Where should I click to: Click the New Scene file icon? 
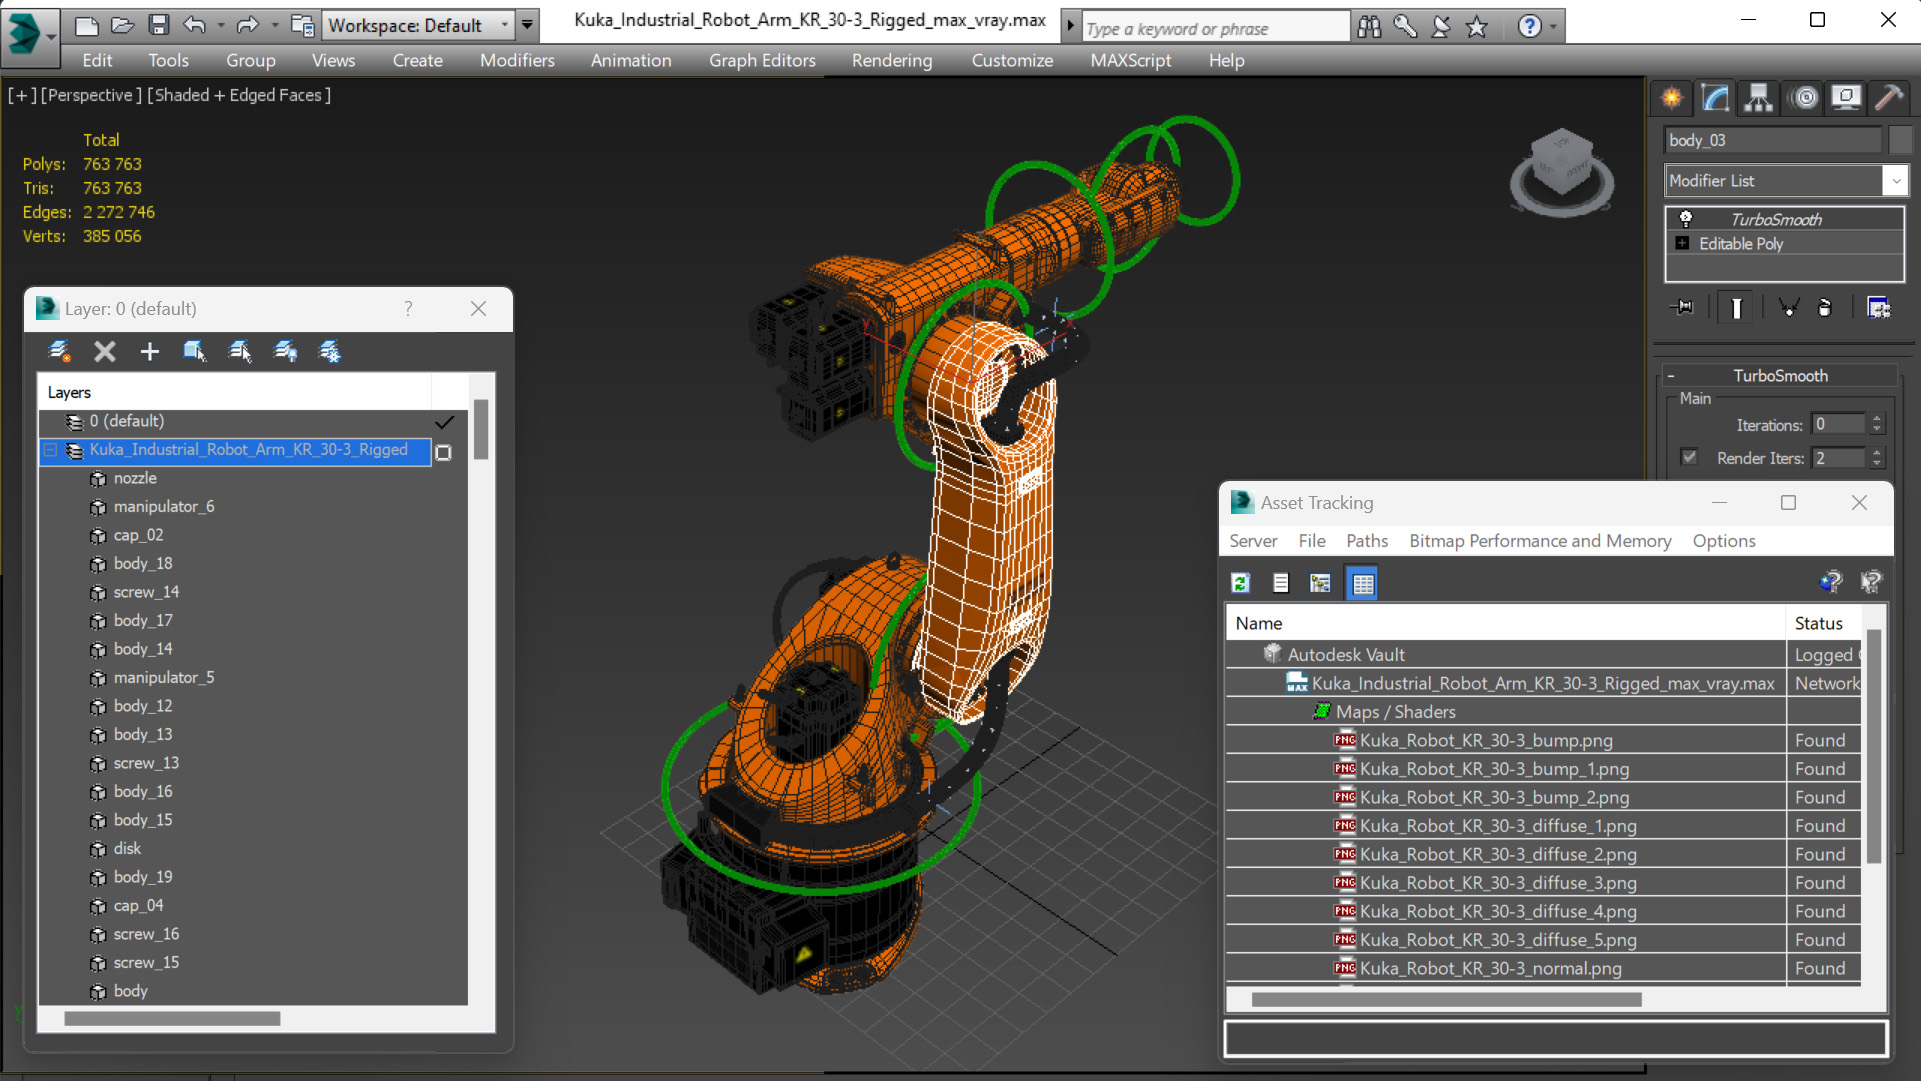coord(87,25)
